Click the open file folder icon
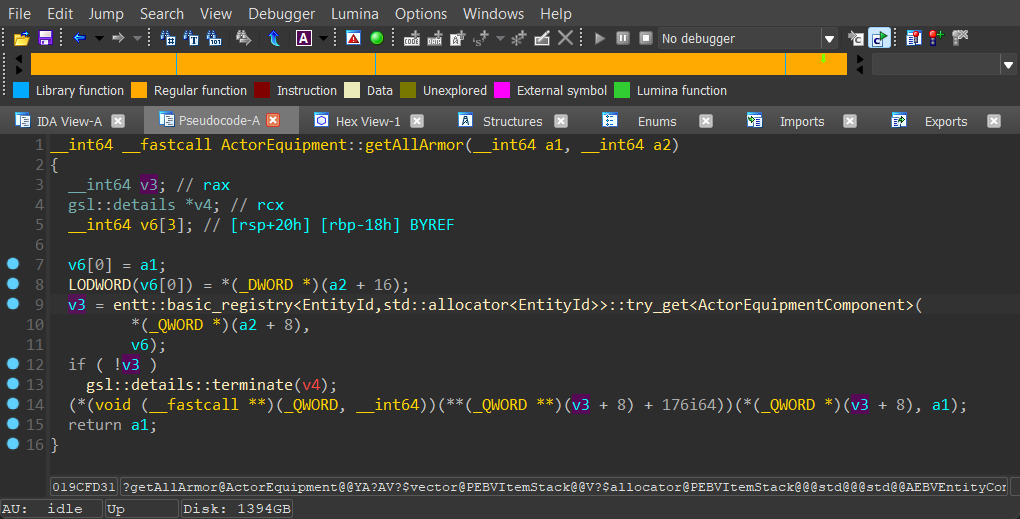Image resolution: width=1020 pixels, height=519 pixels. [21, 38]
